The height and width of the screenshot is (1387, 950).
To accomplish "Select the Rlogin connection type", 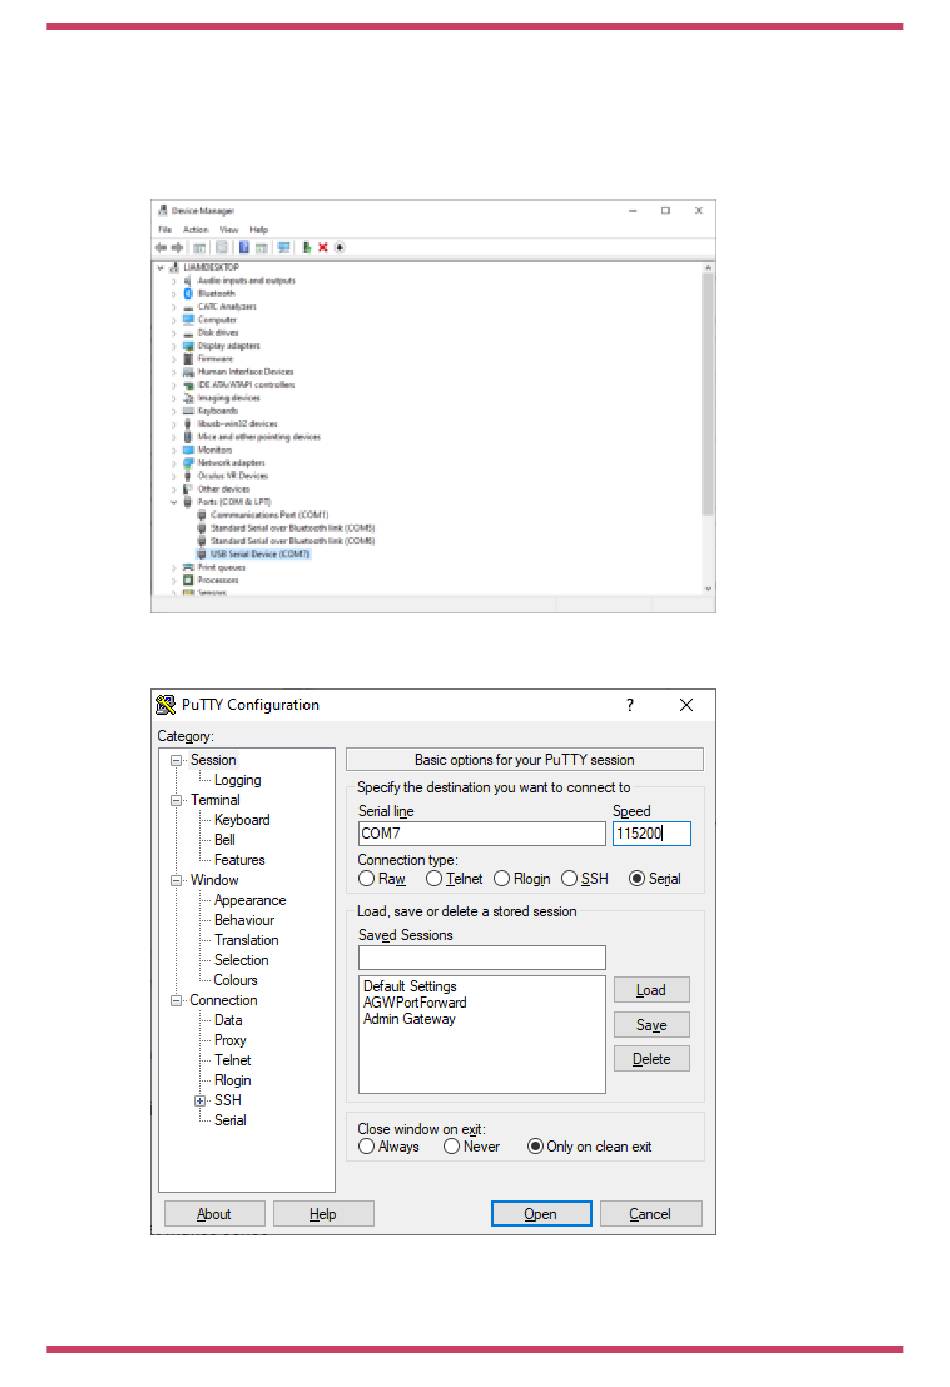I will (502, 879).
